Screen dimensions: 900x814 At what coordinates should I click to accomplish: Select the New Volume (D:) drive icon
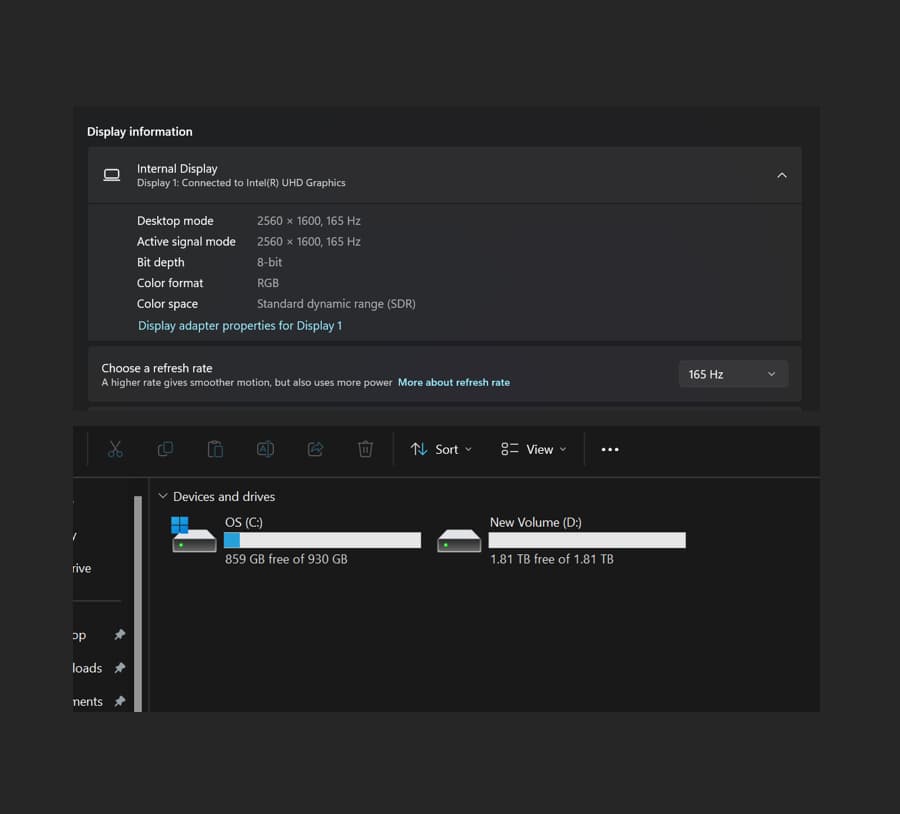[459, 540]
